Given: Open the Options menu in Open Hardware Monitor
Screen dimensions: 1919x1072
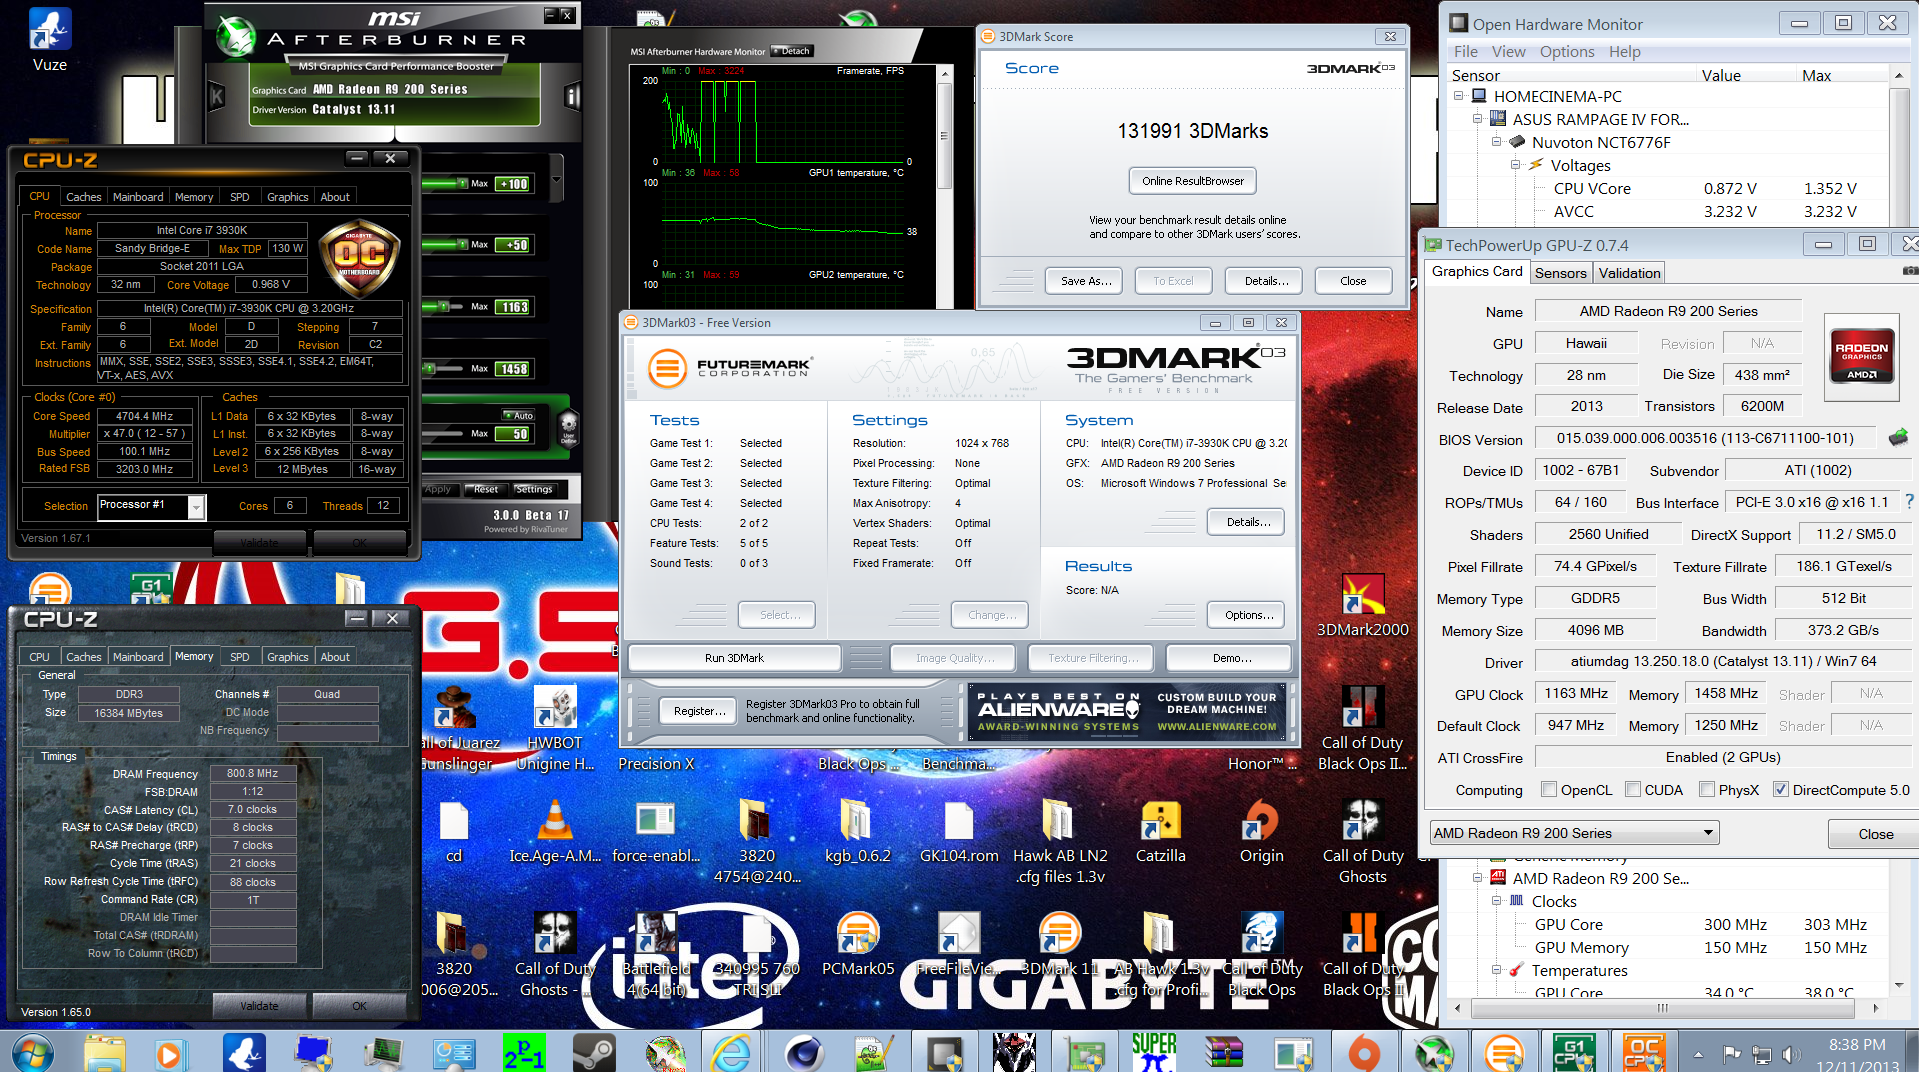Looking at the screenshot, I should [1567, 52].
